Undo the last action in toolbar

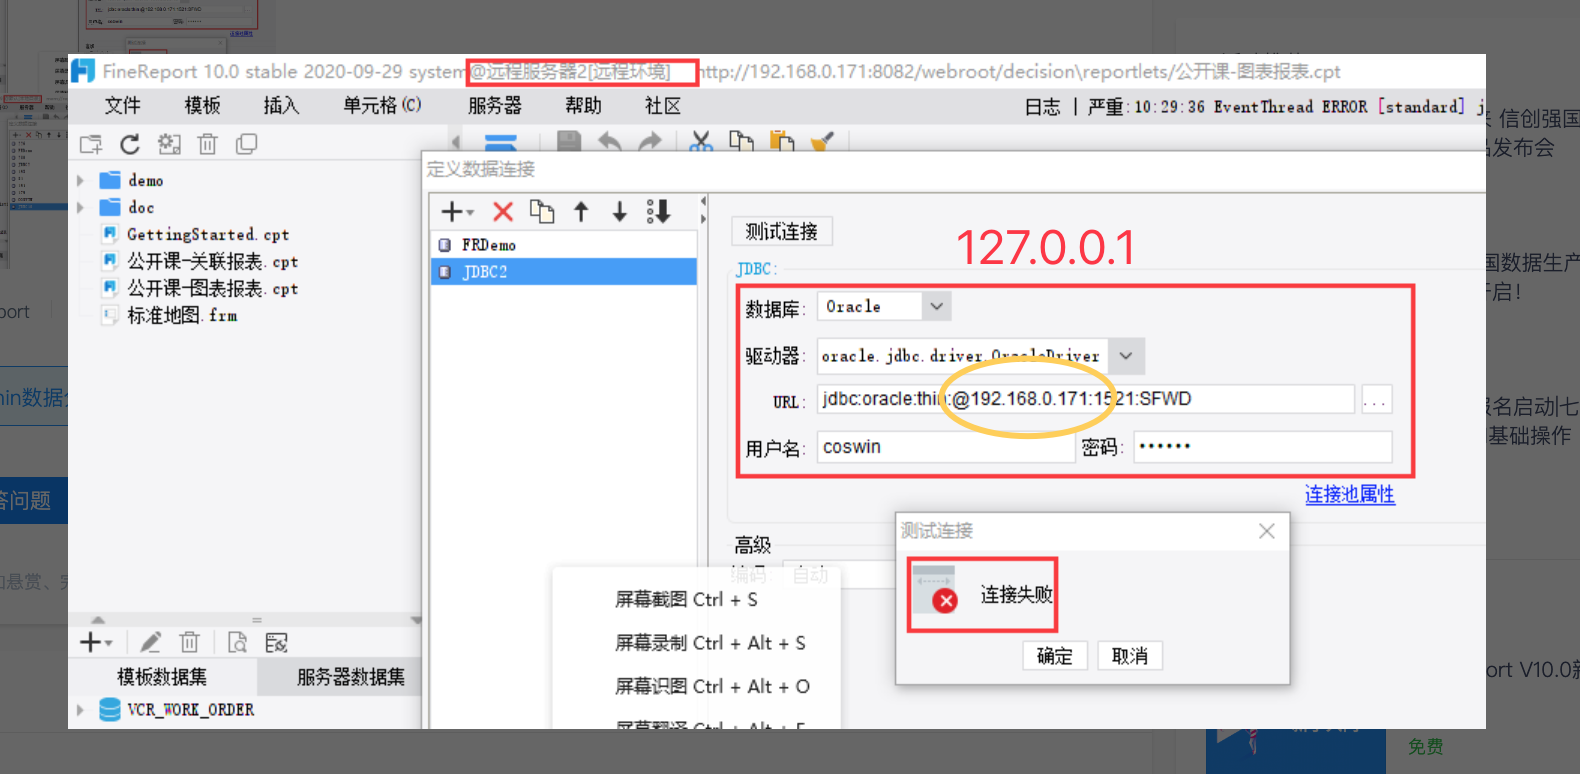[x=609, y=142]
